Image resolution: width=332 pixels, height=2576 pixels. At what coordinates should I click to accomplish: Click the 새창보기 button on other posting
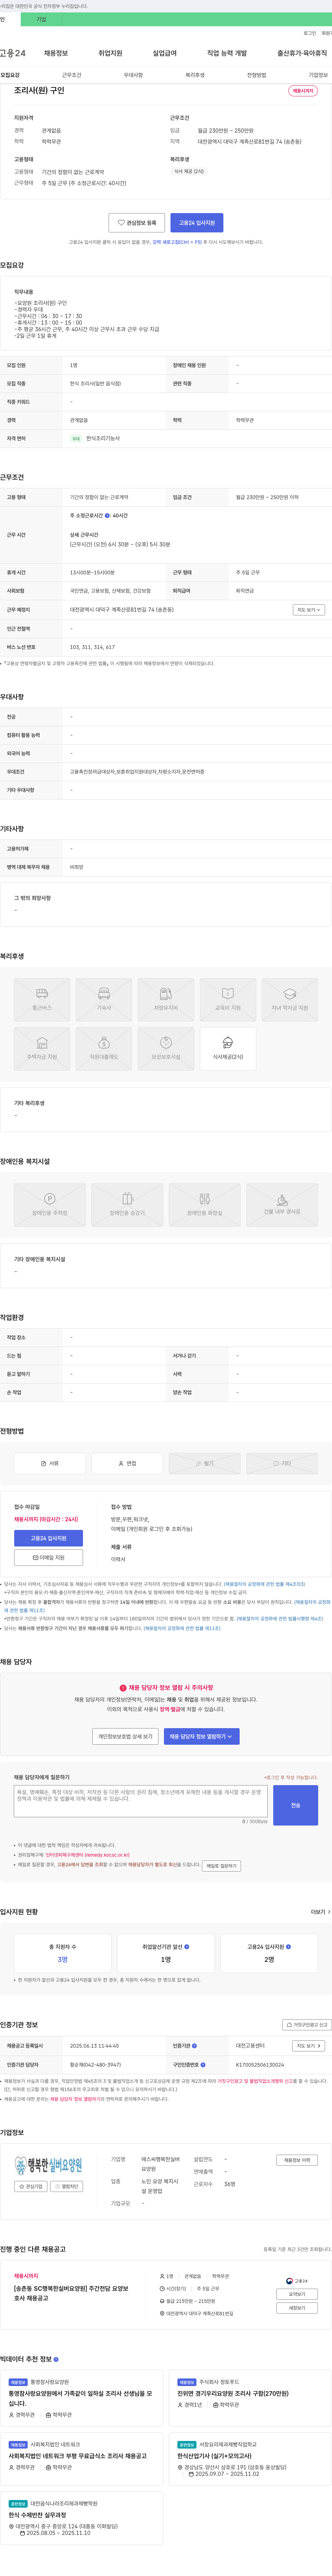(297, 2308)
